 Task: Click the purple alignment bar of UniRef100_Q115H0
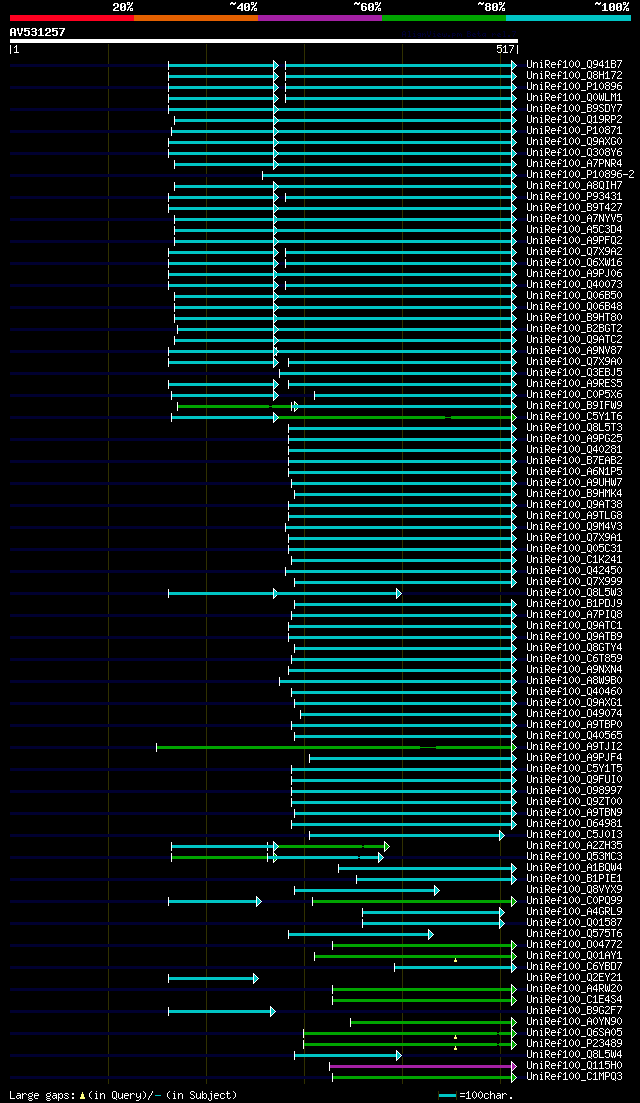pyautogui.click(x=421, y=1066)
